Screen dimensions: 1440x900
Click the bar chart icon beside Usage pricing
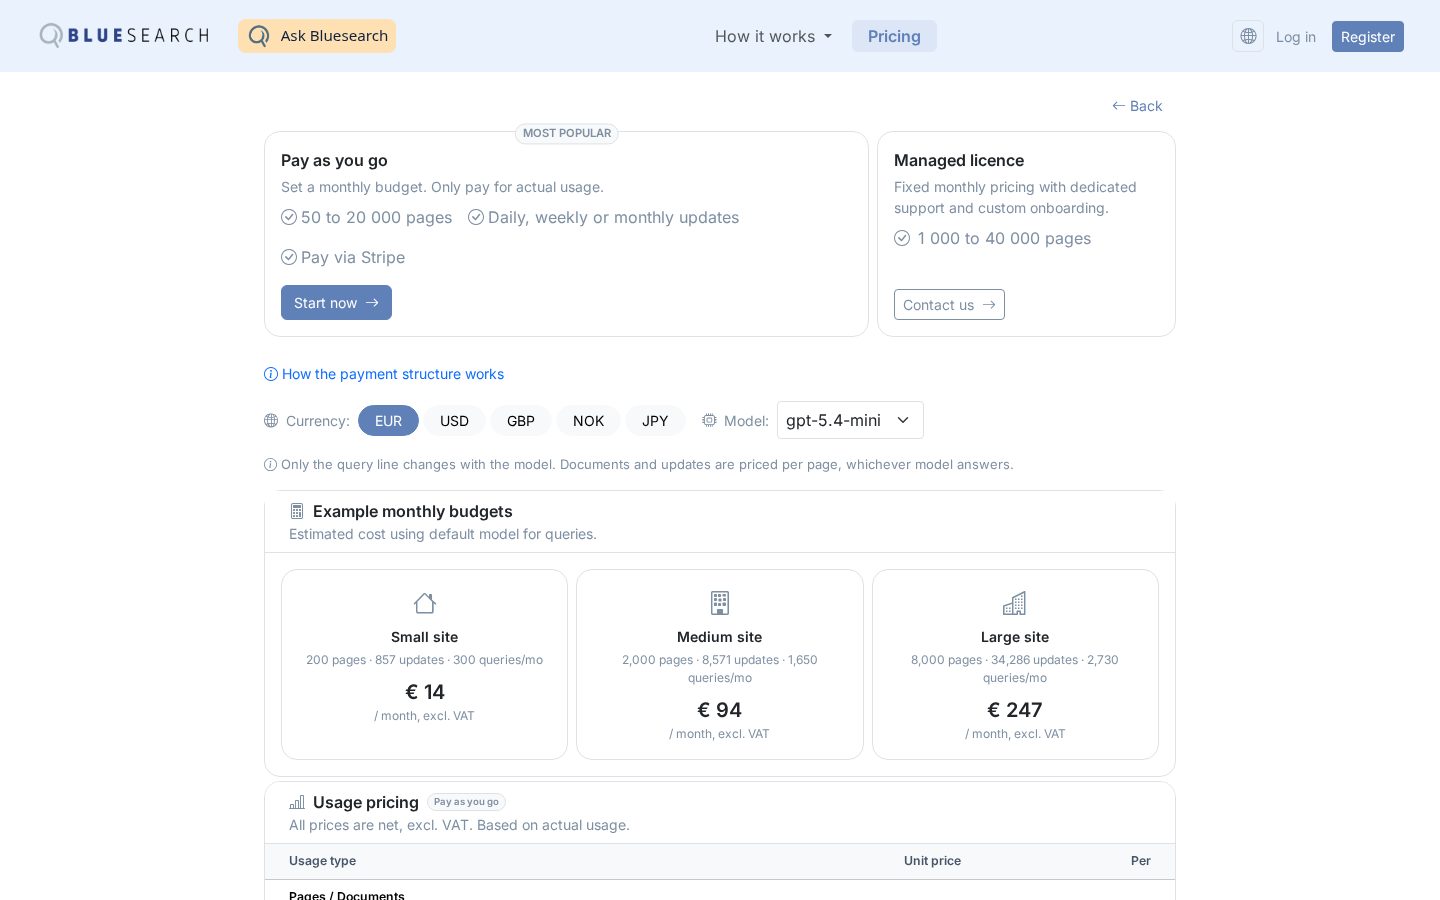click(x=297, y=802)
